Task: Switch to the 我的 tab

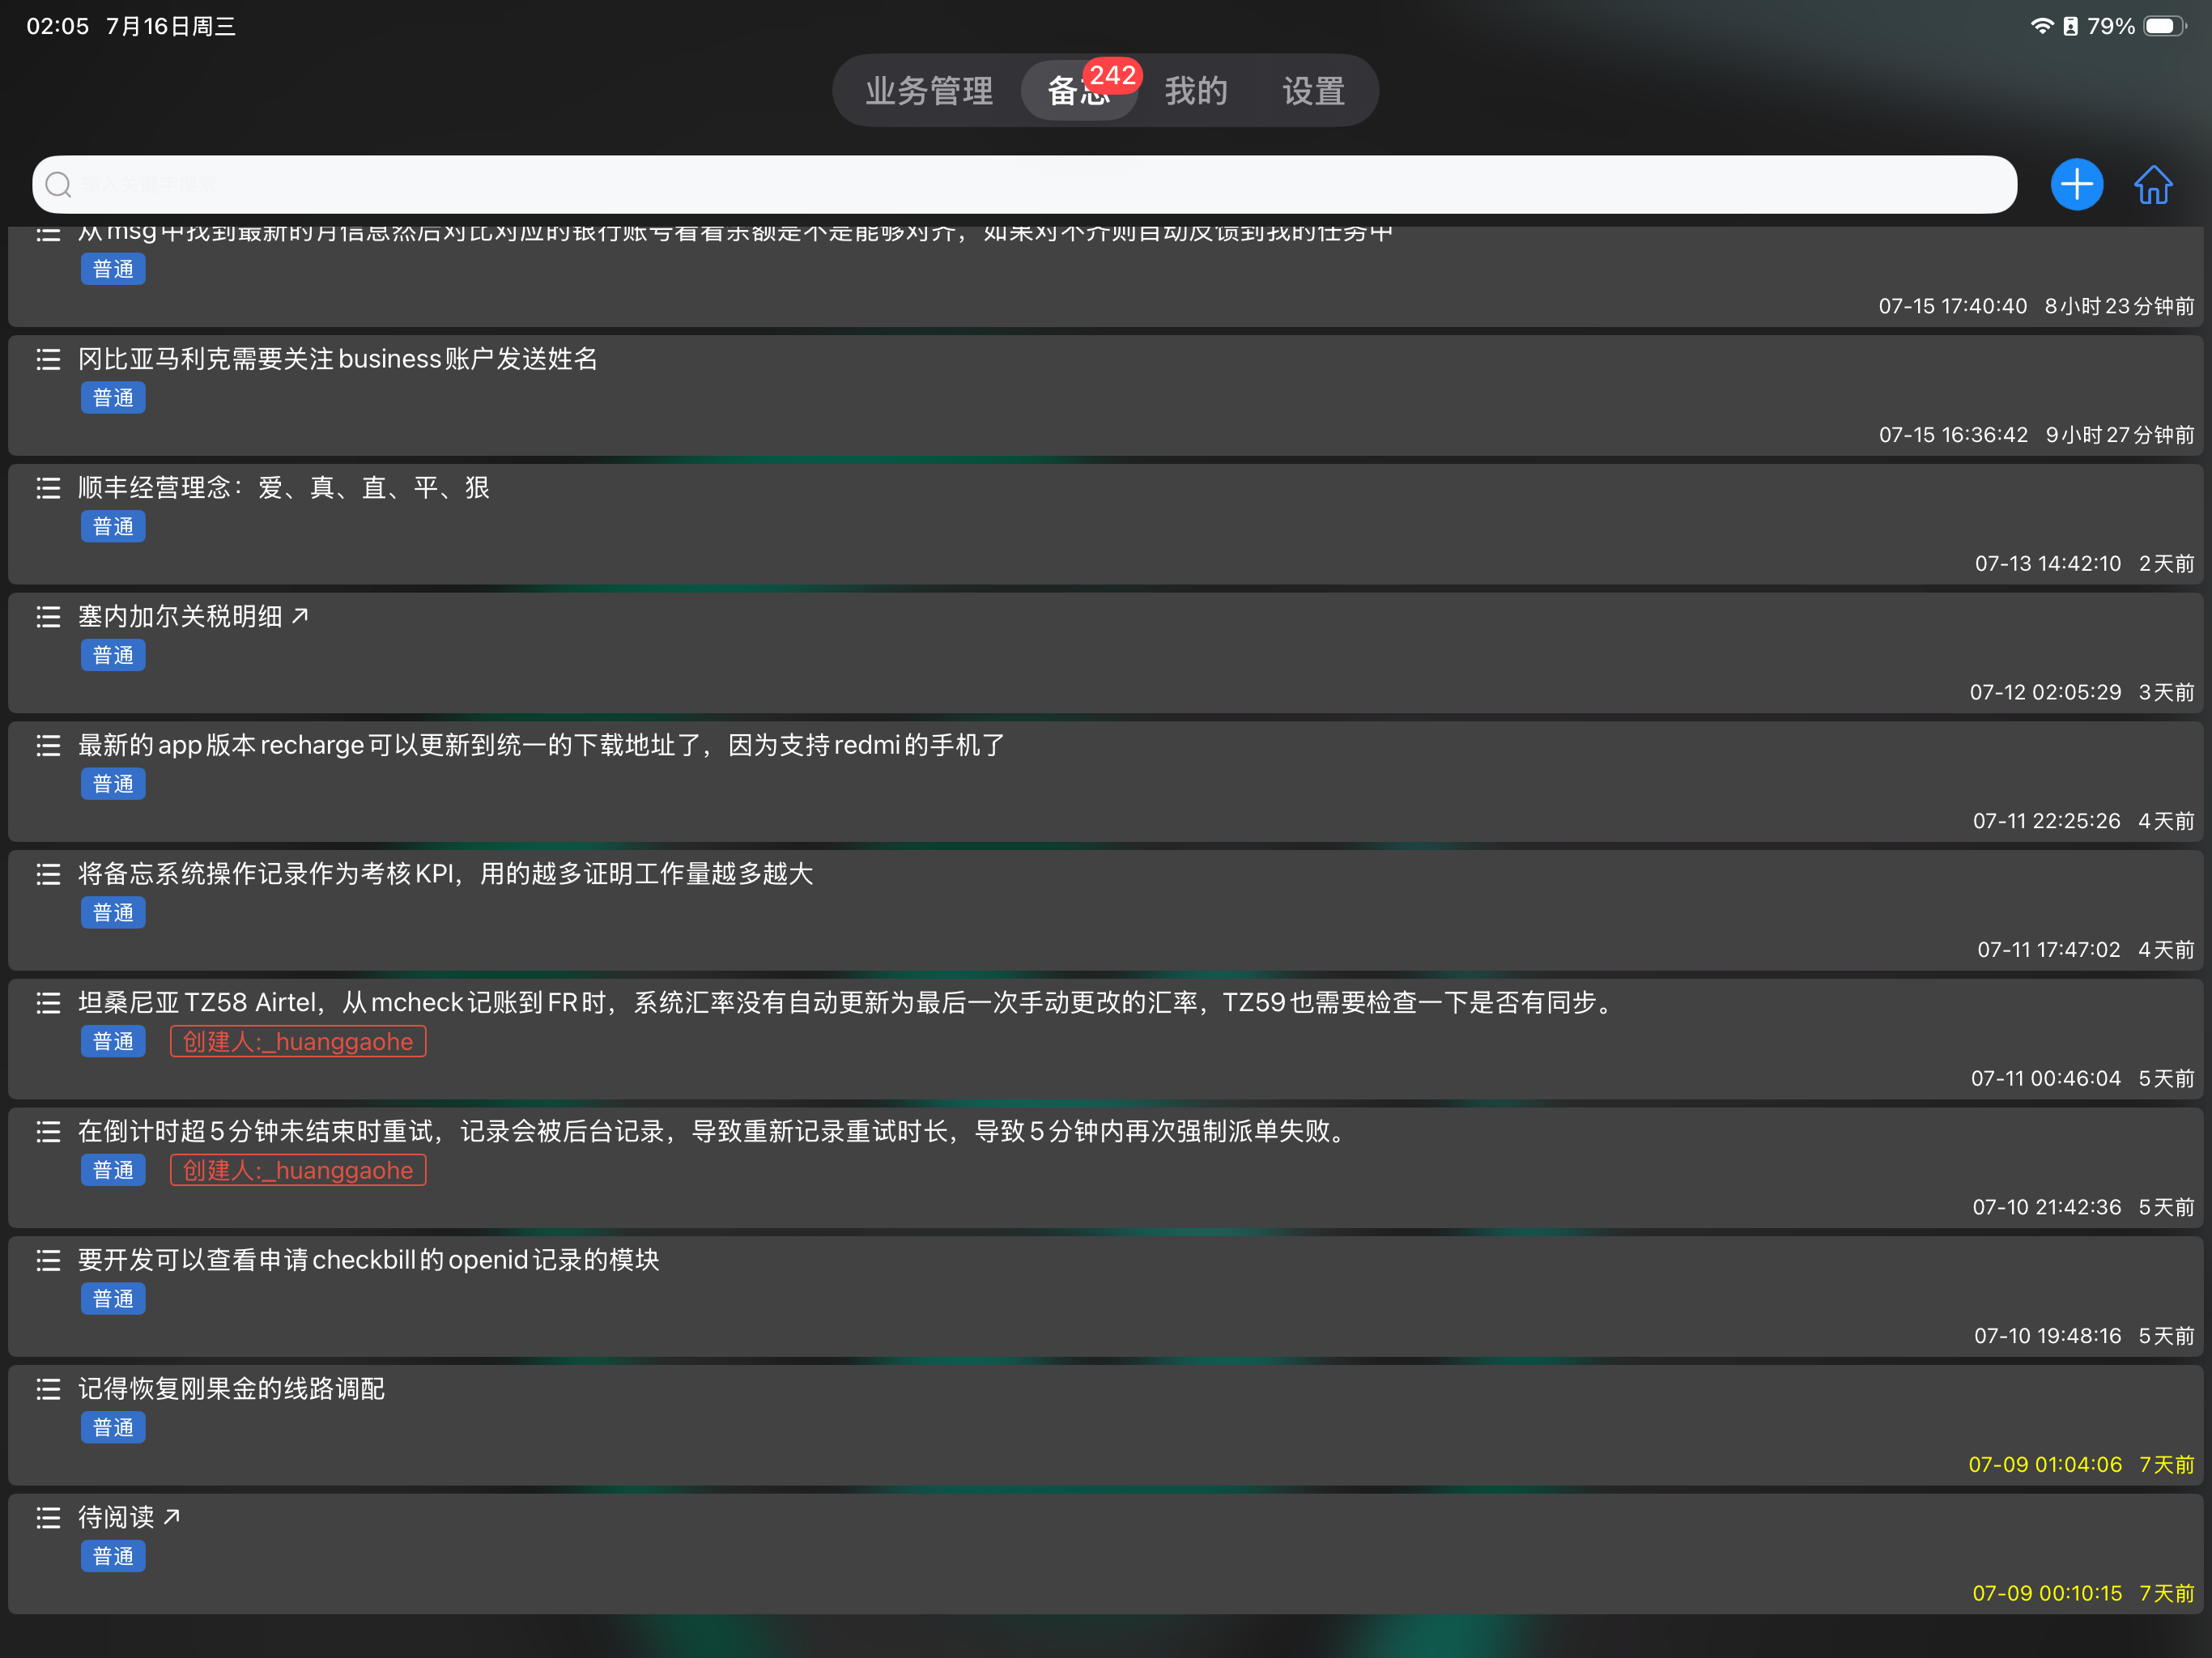Action: (x=1196, y=91)
